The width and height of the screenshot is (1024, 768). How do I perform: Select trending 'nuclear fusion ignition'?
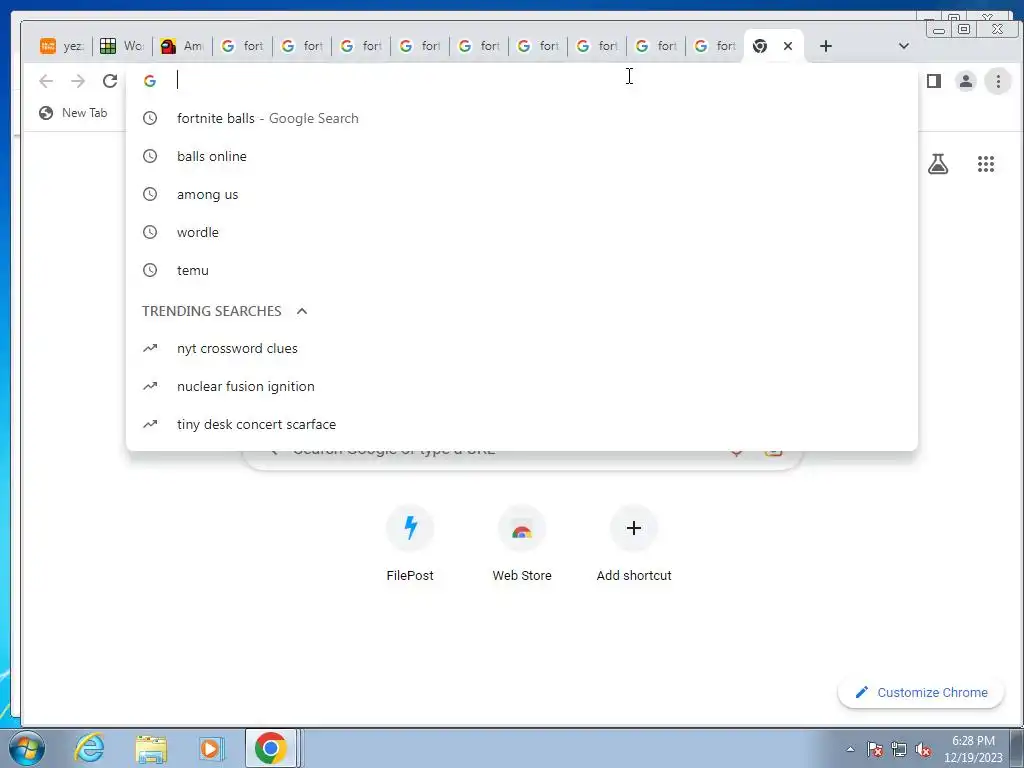click(x=522, y=386)
